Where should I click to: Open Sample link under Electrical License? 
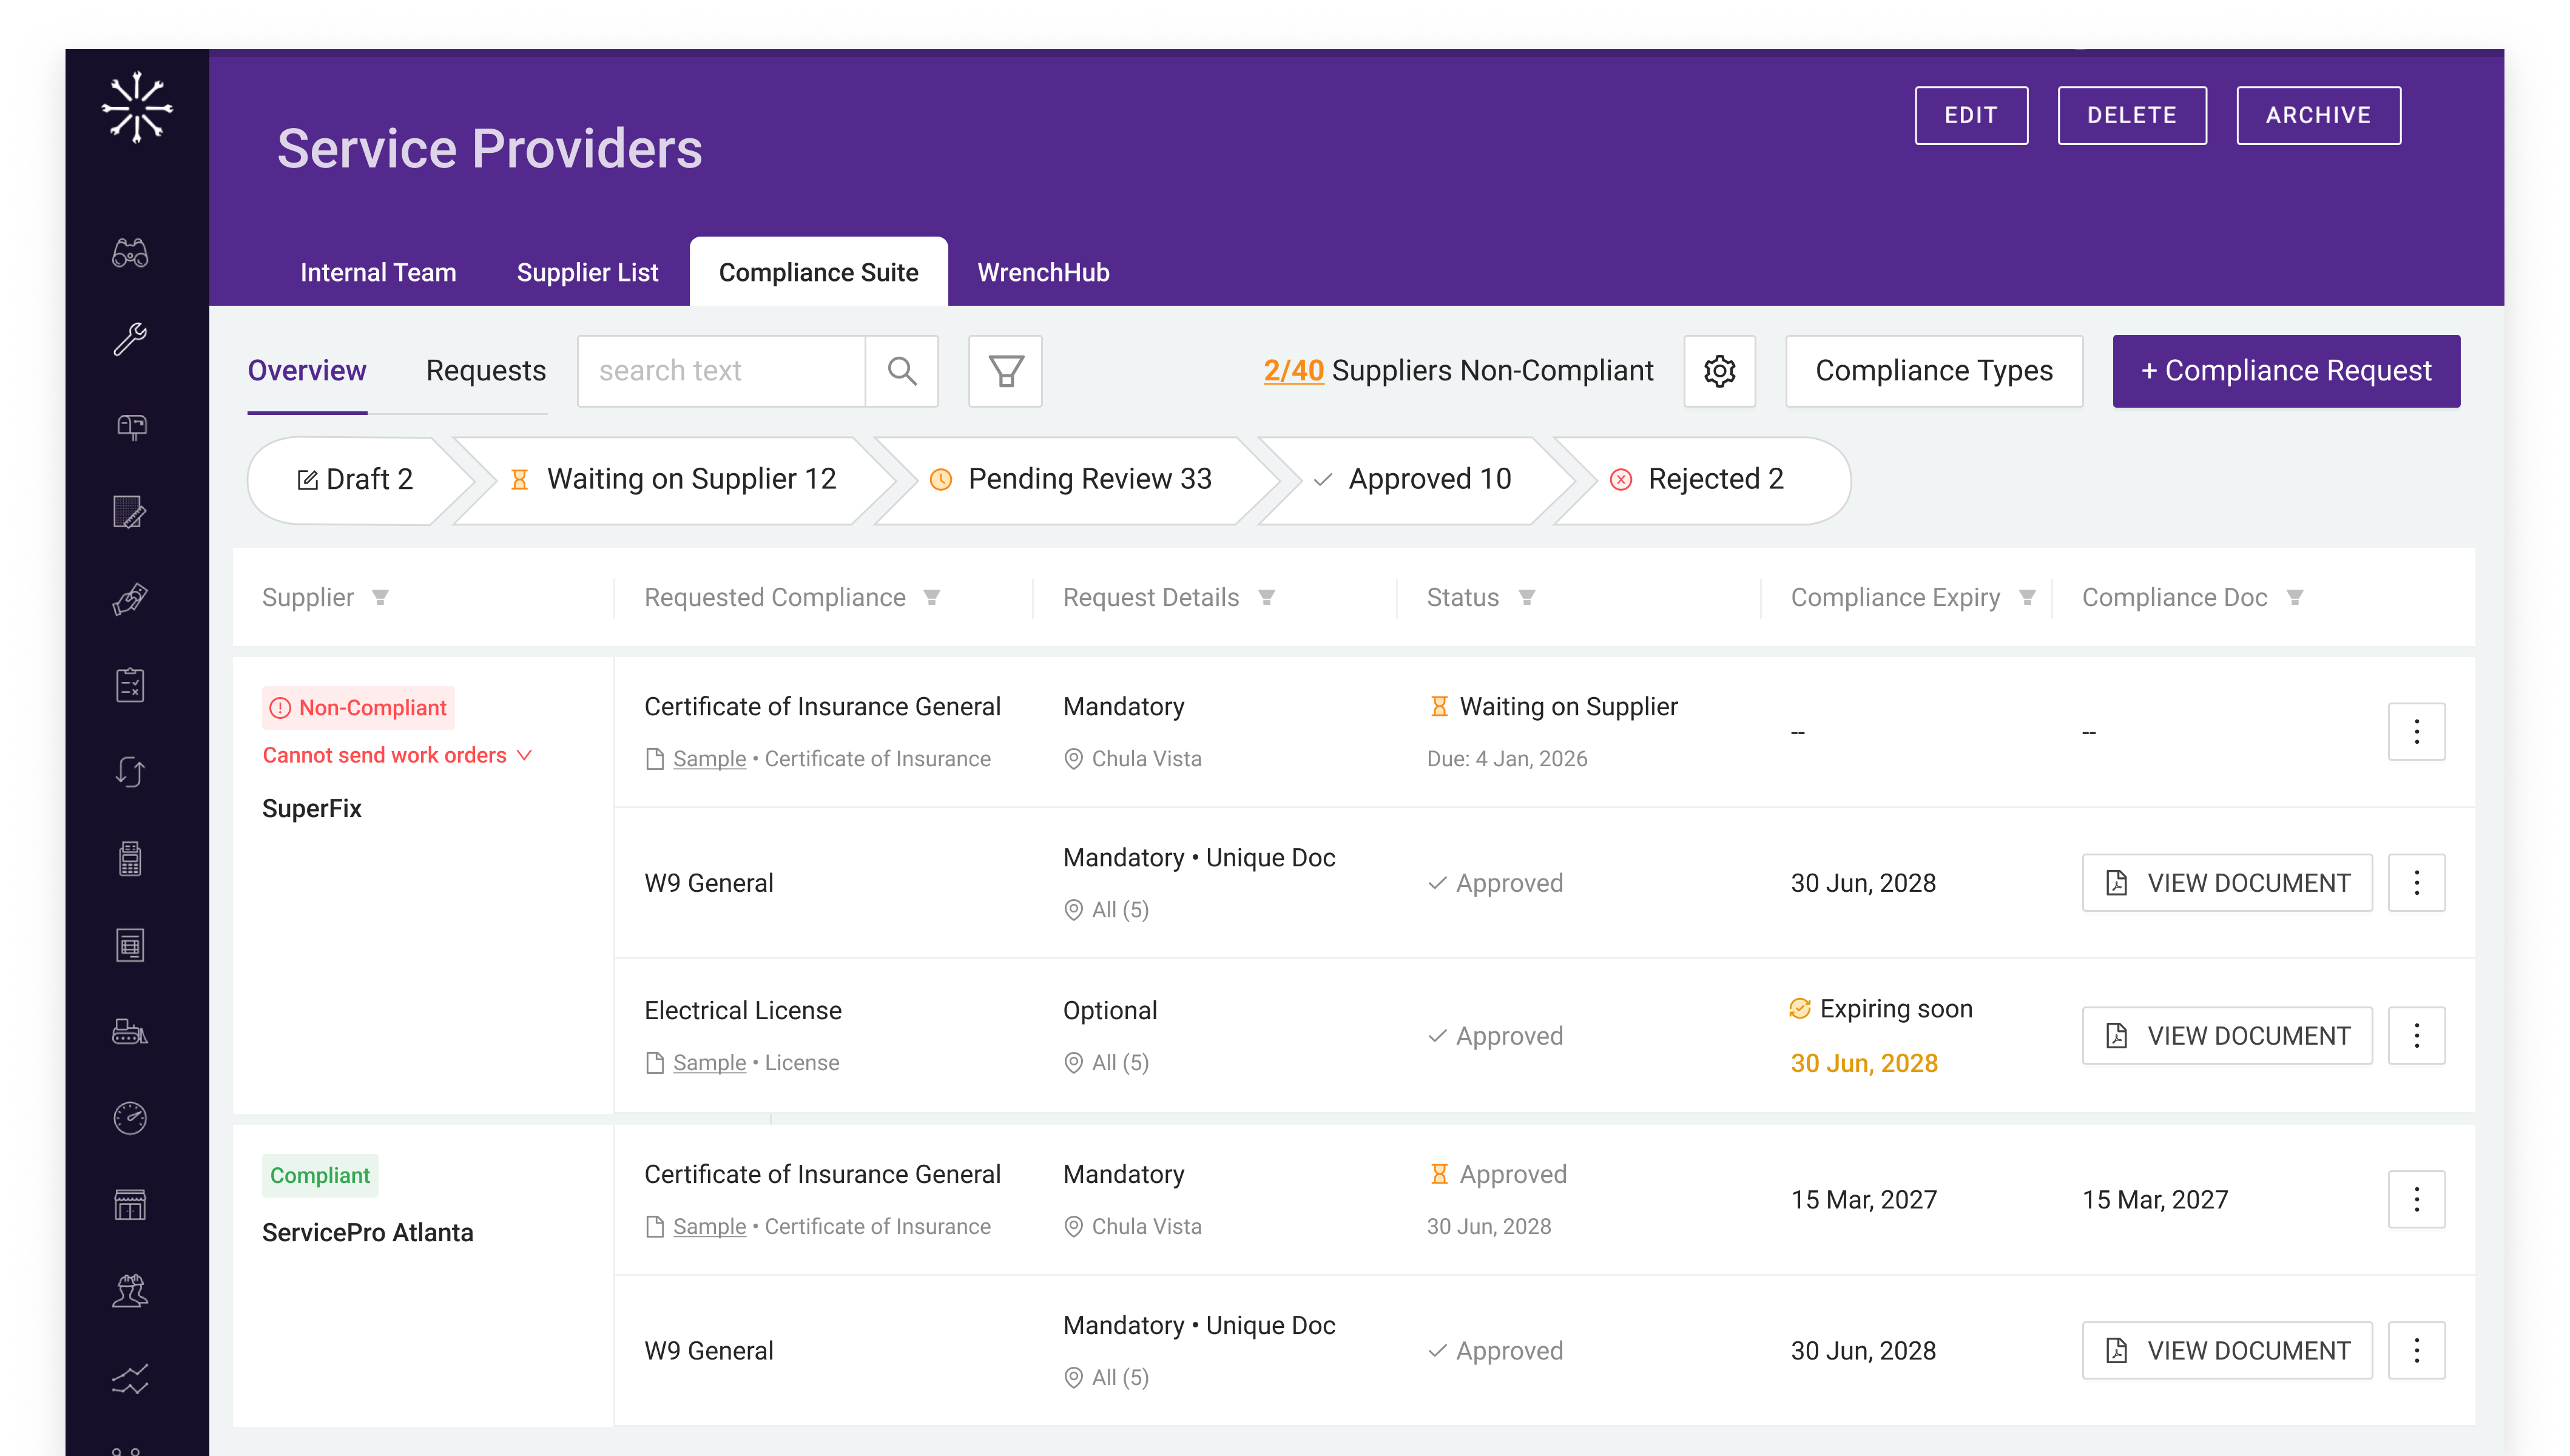pyautogui.click(x=709, y=1063)
